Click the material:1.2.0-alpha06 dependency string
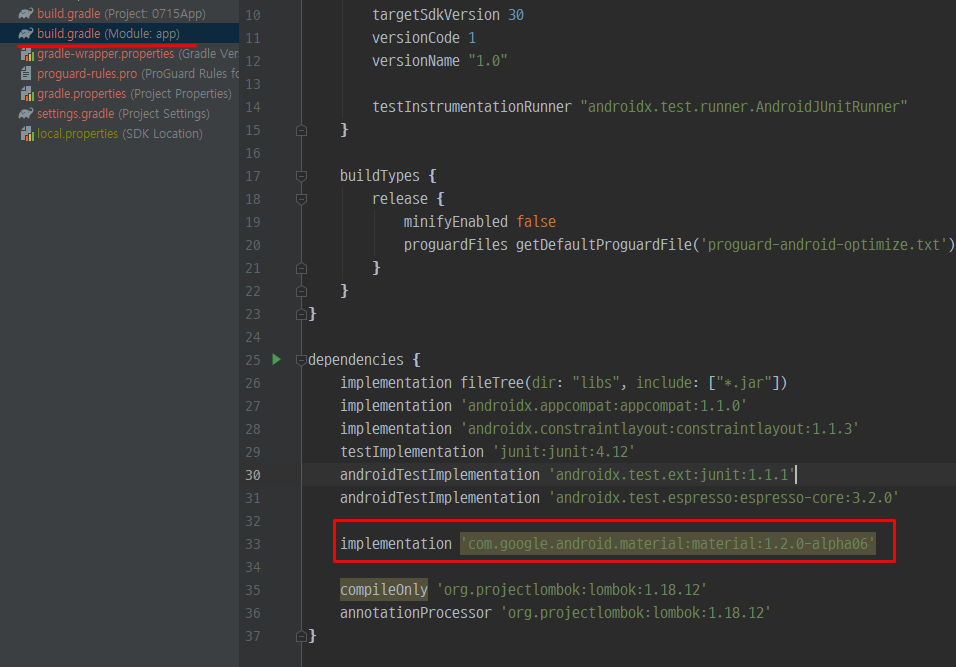Screen dimensions: 956x667 (668, 543)
